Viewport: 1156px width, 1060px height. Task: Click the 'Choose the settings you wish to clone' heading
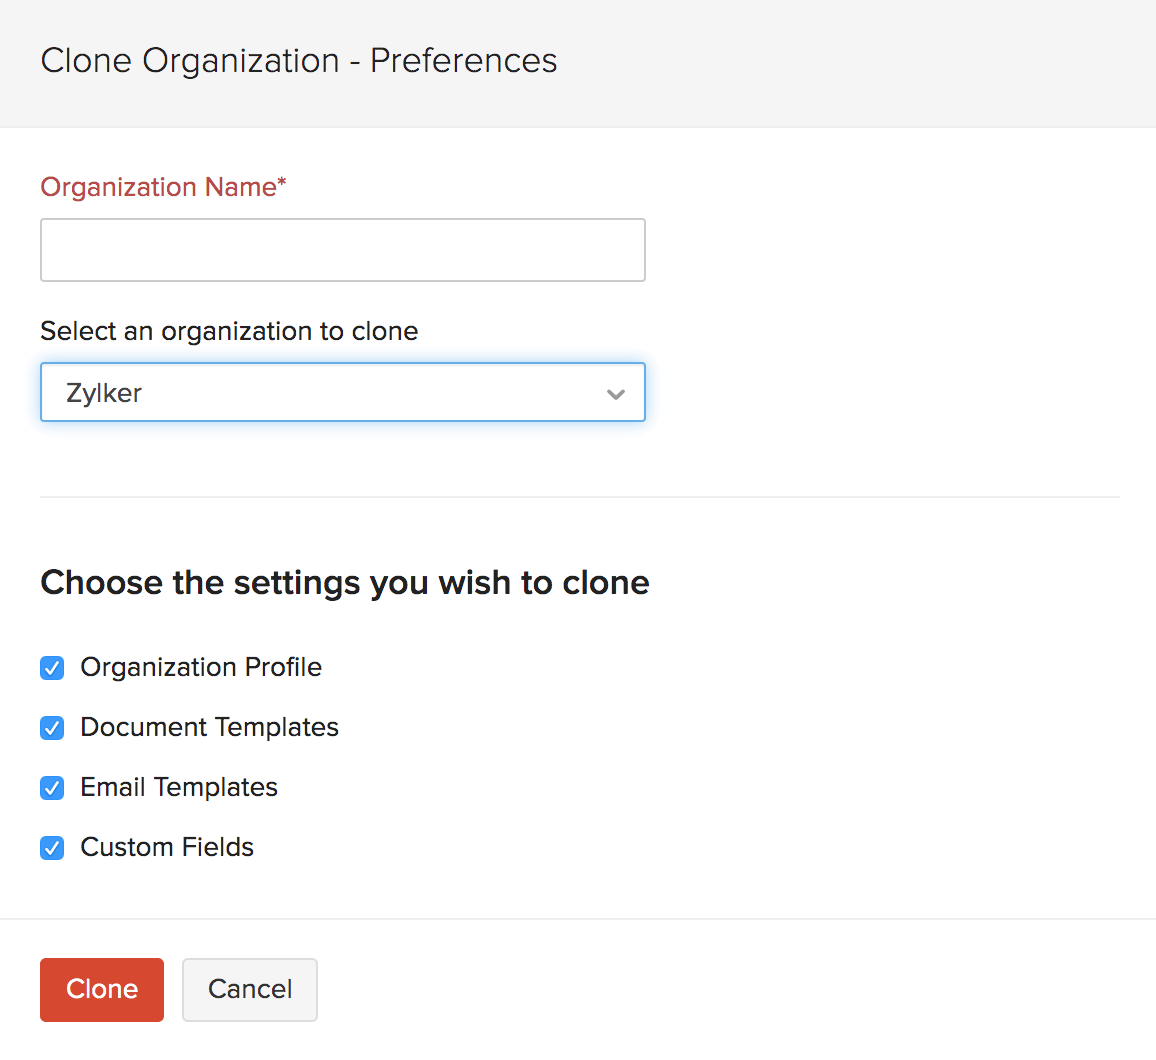pyautogui.click(x=345, y=582)
